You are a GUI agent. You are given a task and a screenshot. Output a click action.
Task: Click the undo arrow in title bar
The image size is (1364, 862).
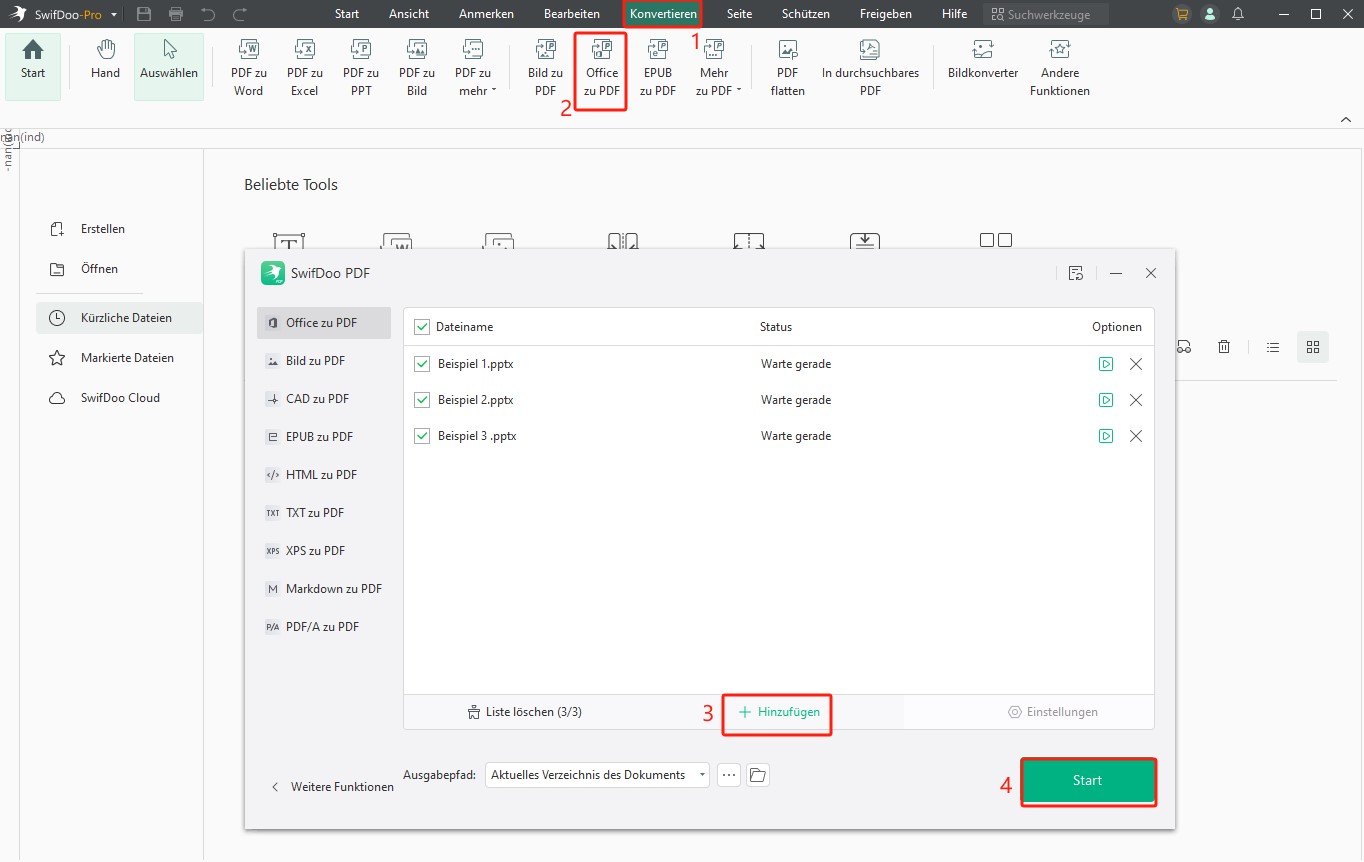208,14
